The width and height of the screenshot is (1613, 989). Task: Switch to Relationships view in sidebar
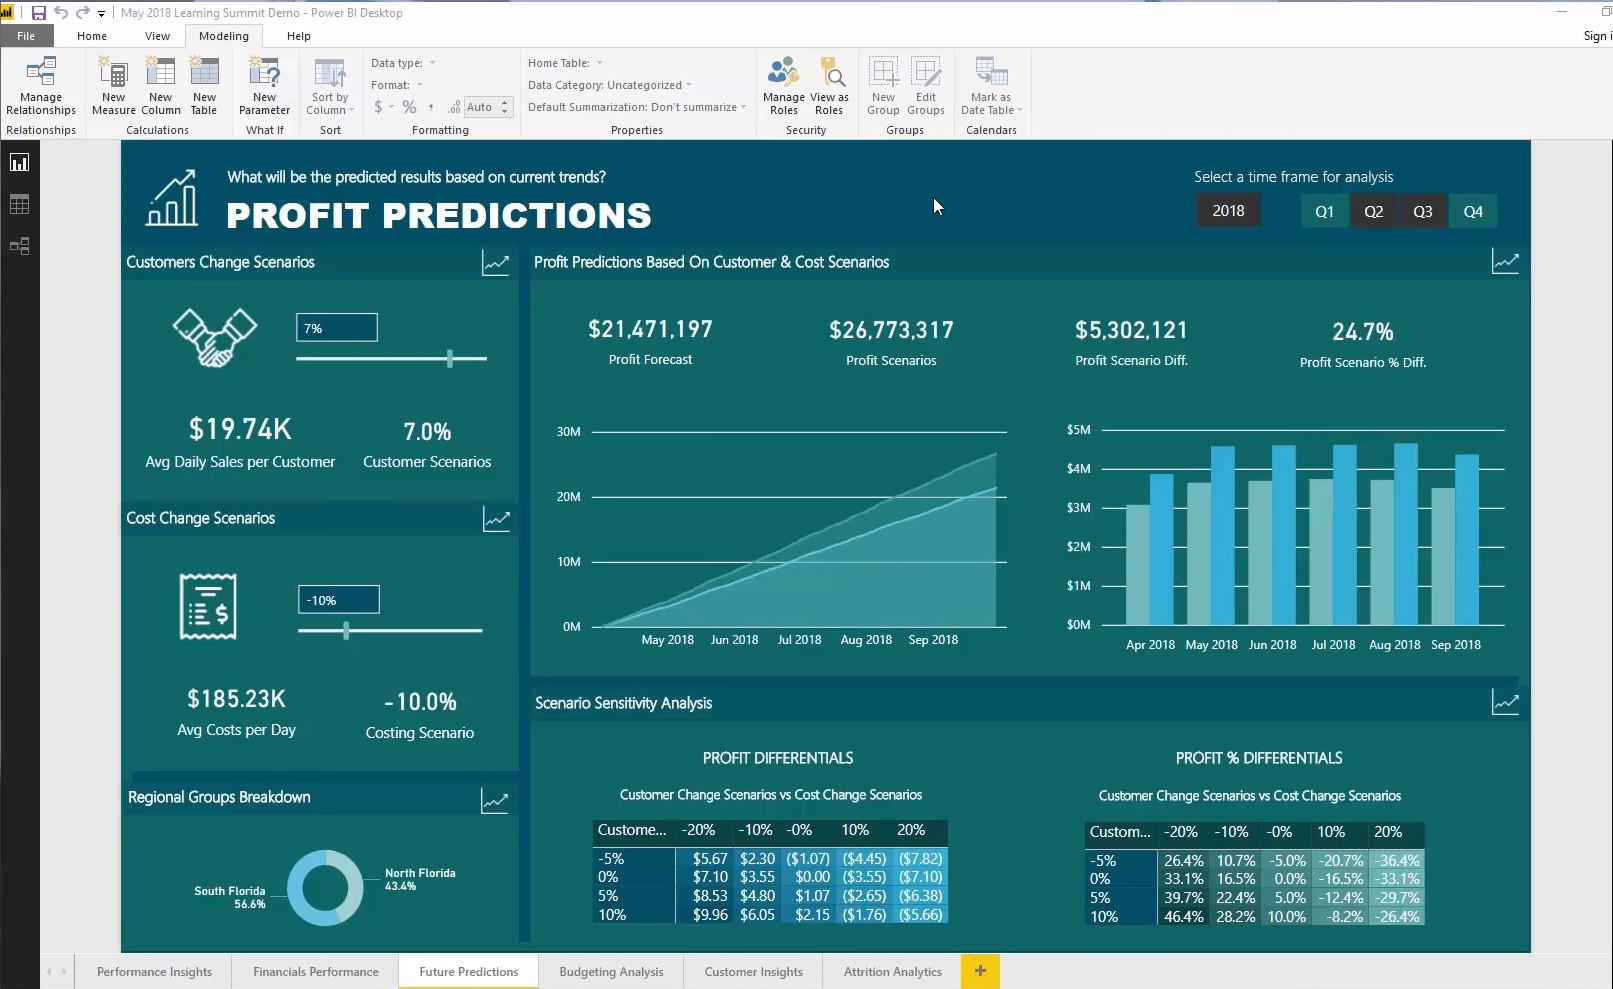click(19, 246)
